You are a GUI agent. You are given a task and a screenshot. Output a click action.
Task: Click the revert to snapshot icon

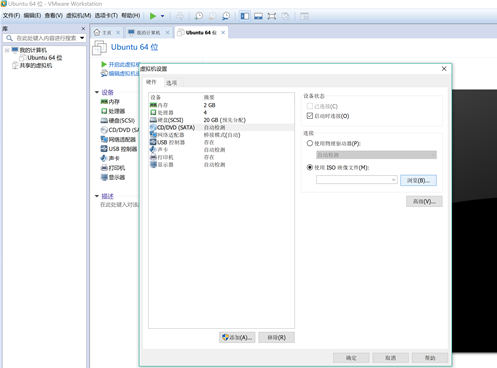click(212, 16)
